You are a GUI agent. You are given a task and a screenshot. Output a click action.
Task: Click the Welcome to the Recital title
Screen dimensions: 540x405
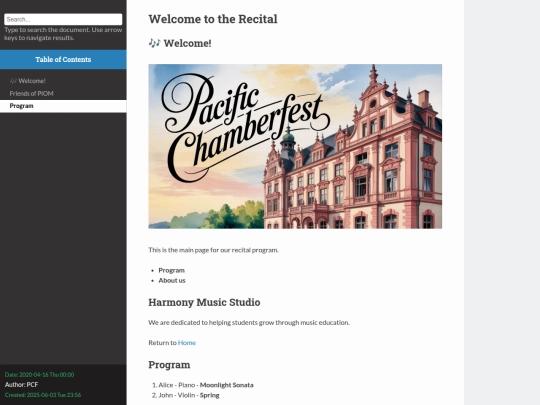[x=213, y=19]
